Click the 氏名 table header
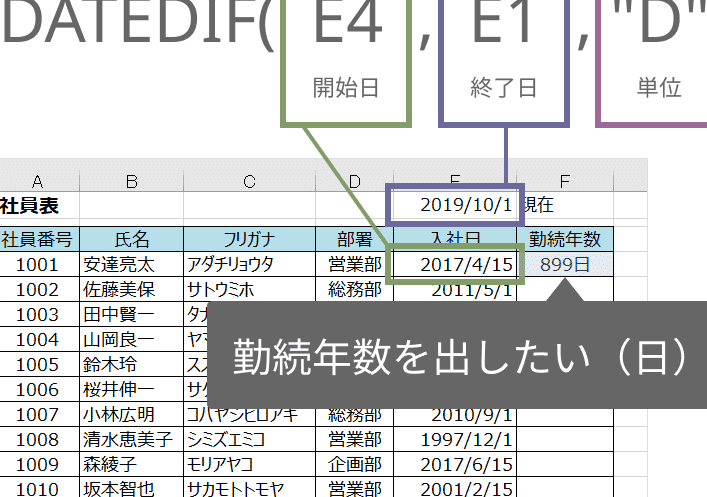The width and height of the screenshot is (707, 497). click(131, 239)
